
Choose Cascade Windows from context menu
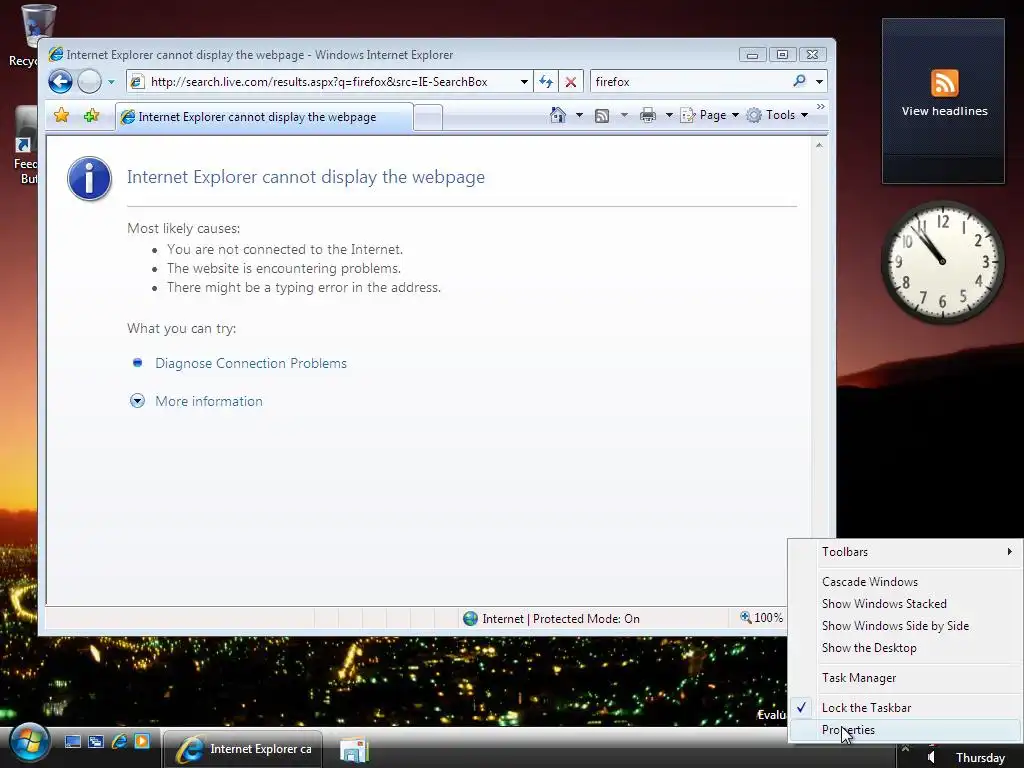(x=905, y=582)
